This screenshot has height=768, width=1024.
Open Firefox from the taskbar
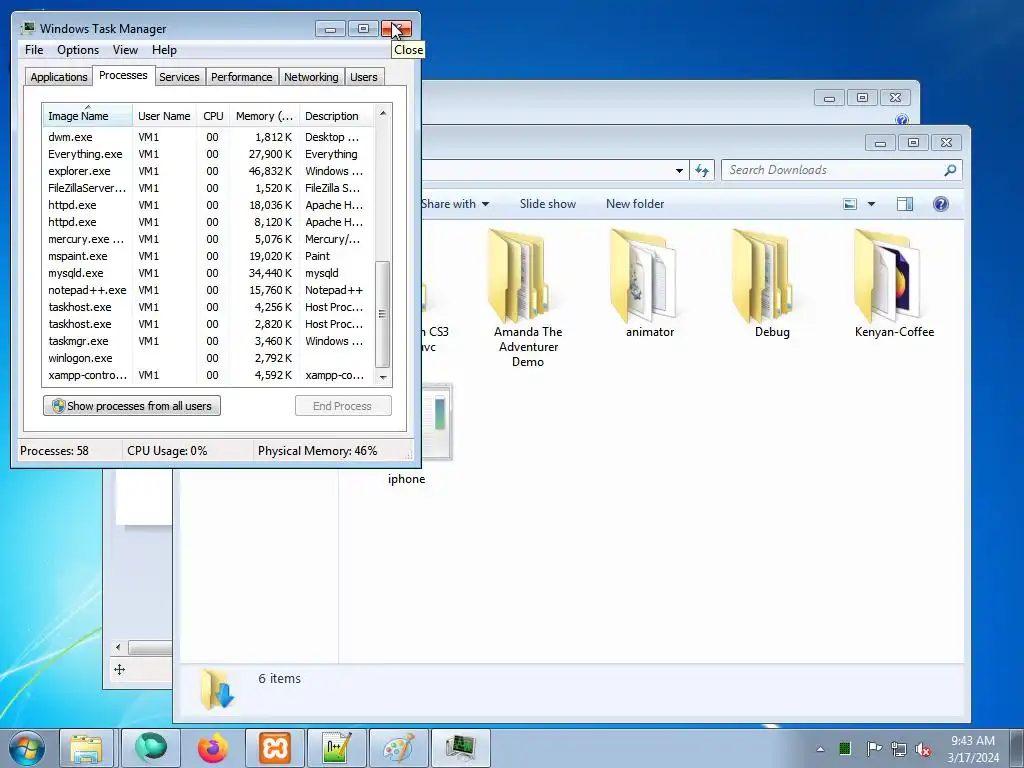click(213, 748)
